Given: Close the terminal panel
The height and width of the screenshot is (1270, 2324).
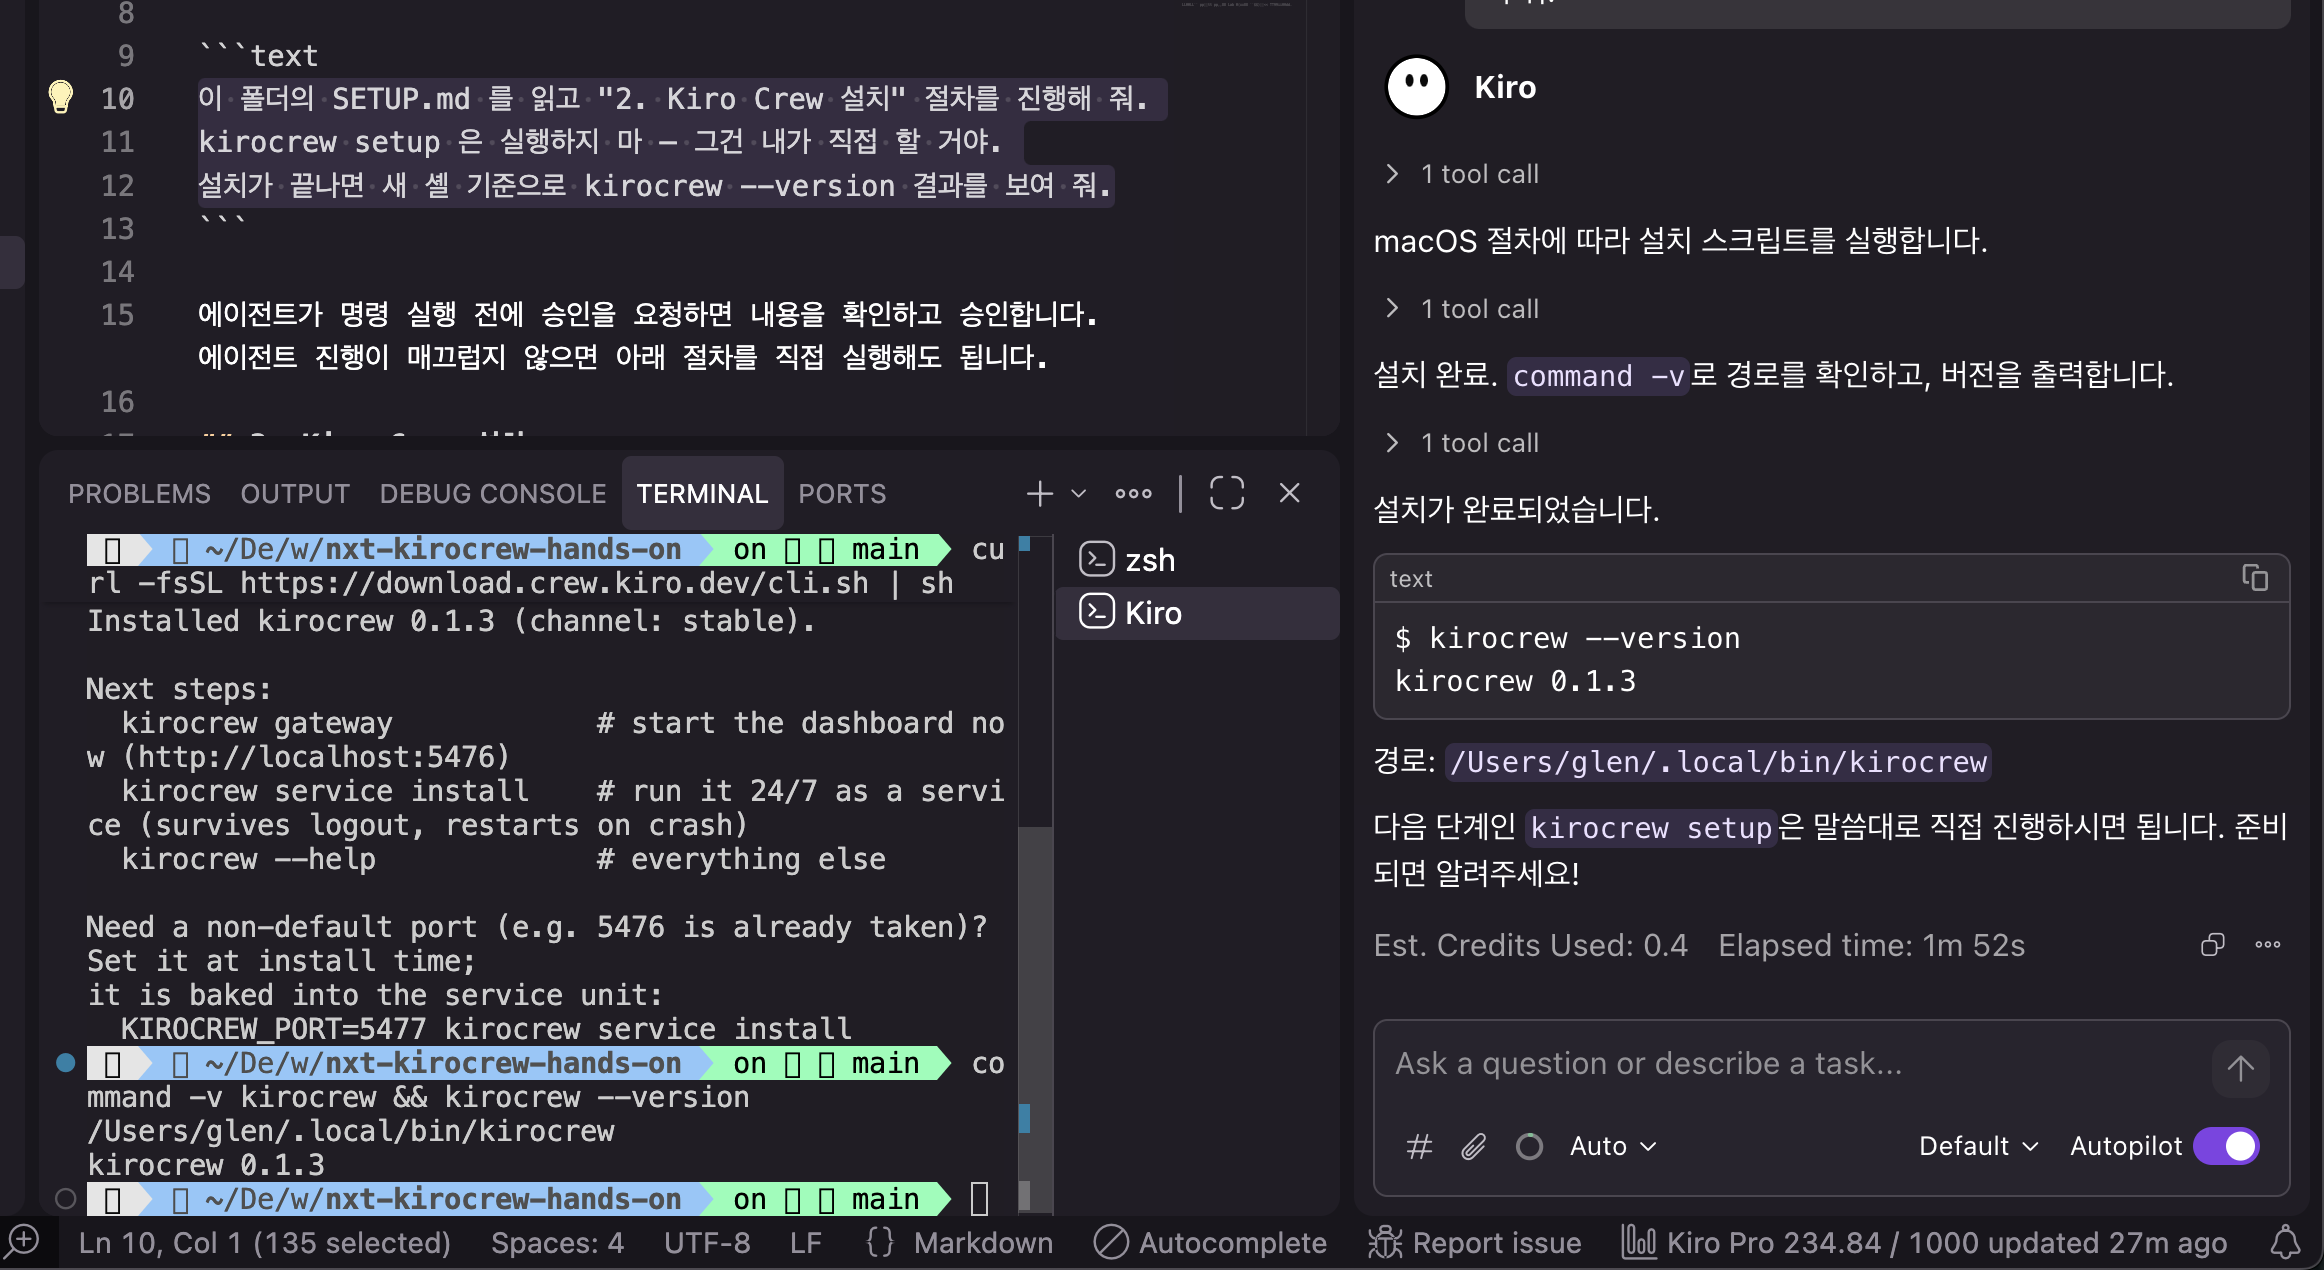Looking at the screenshot, I should click(1290, 493).
